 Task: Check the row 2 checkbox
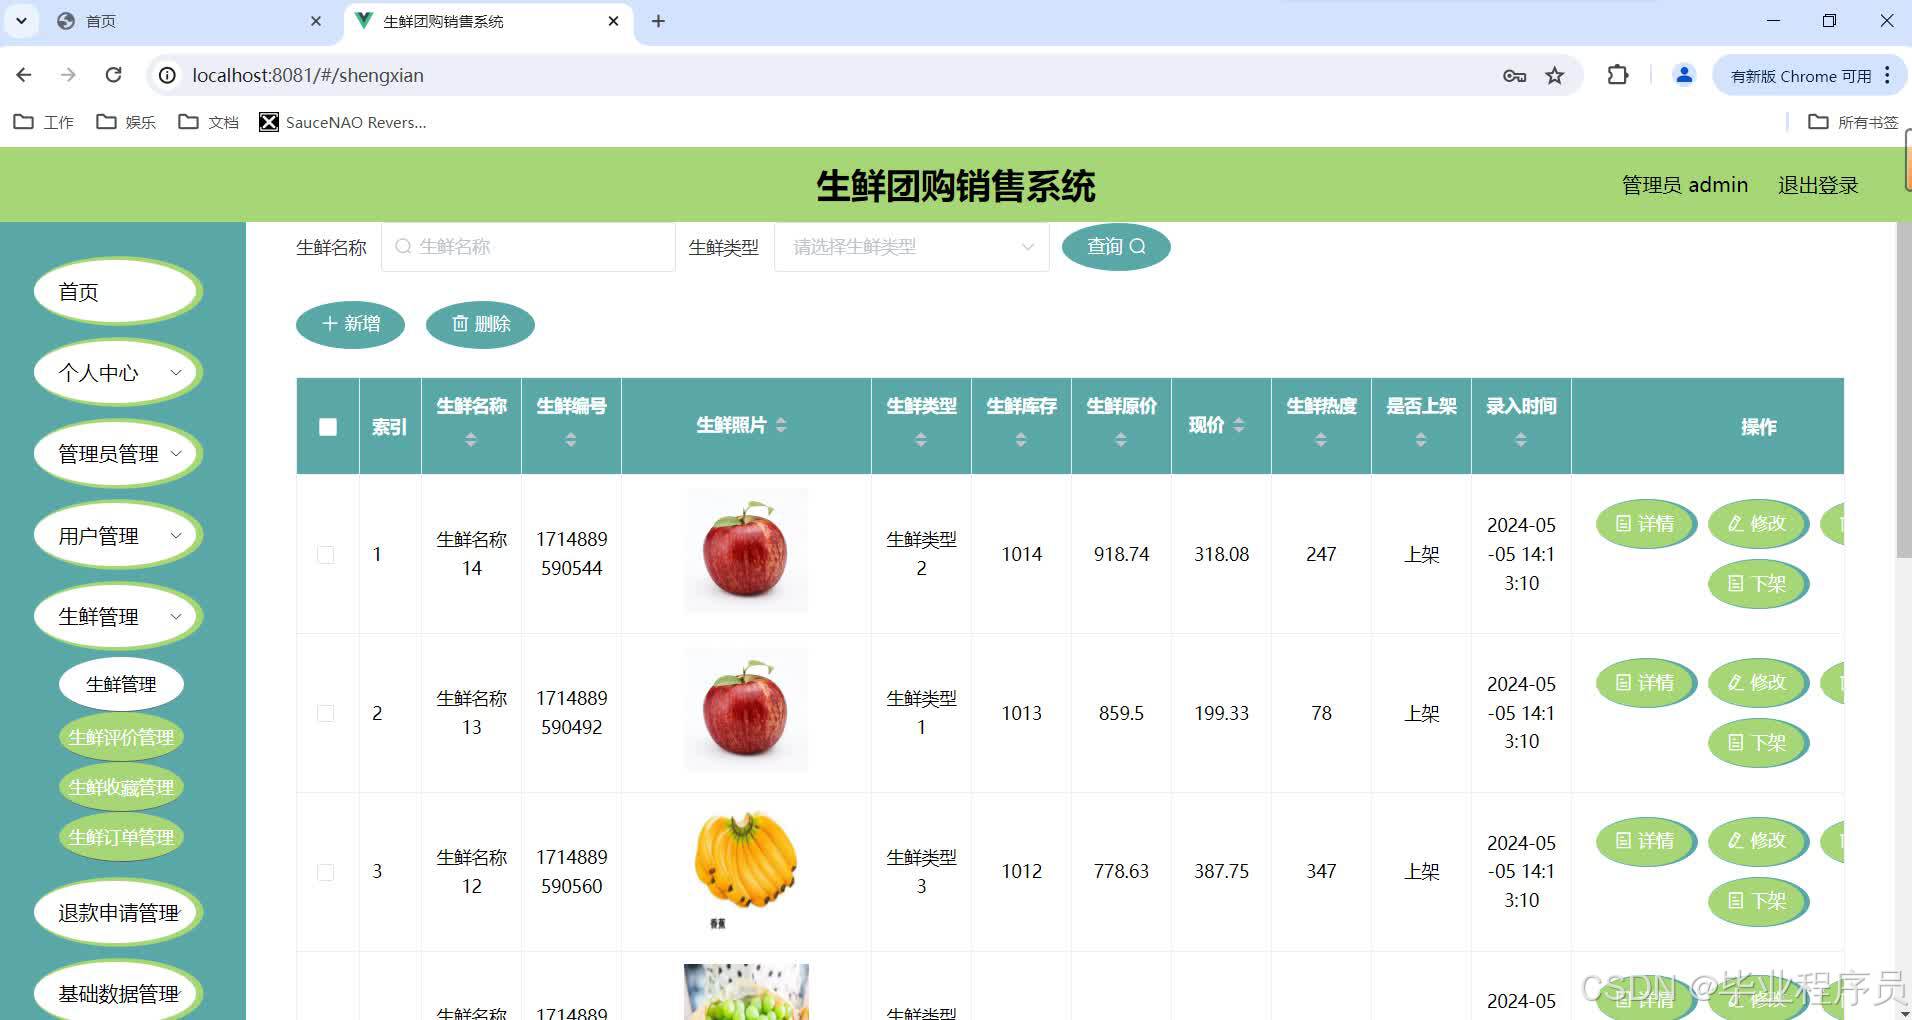tap(326, 713)
